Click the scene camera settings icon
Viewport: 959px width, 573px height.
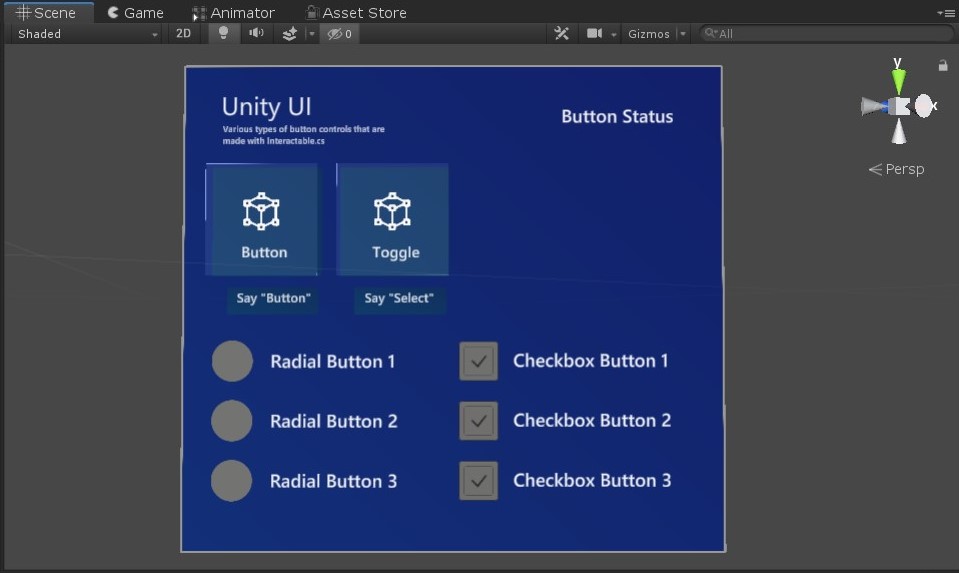[594, 34]
